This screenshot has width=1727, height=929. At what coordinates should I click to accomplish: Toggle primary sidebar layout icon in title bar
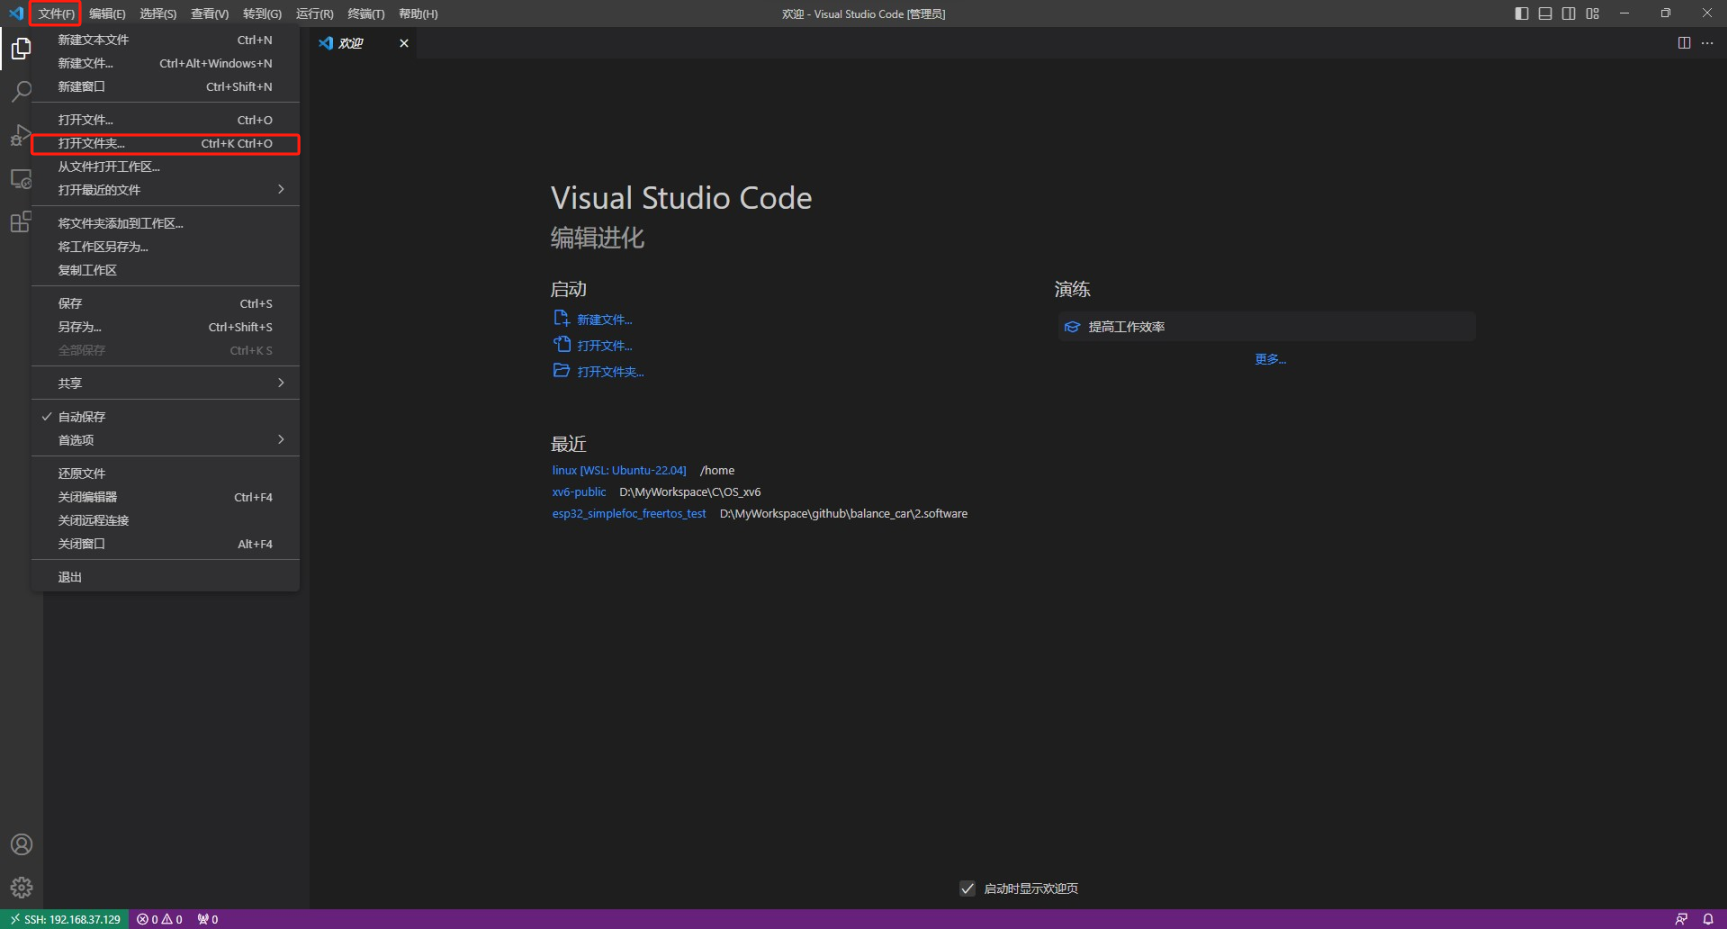1521,14
